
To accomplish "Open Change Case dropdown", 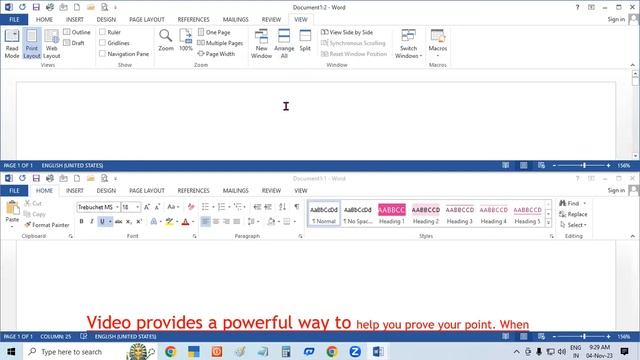I will click(173, 207).
